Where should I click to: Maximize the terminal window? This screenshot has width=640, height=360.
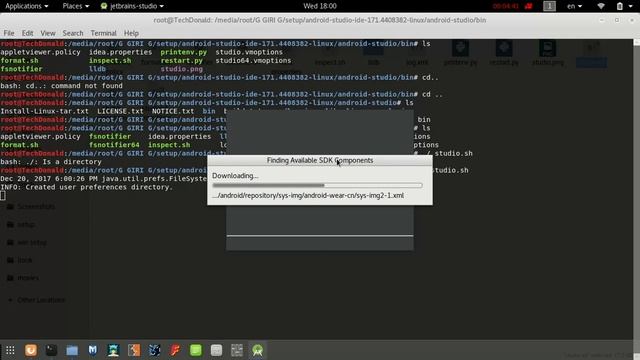tap(617, 20)
